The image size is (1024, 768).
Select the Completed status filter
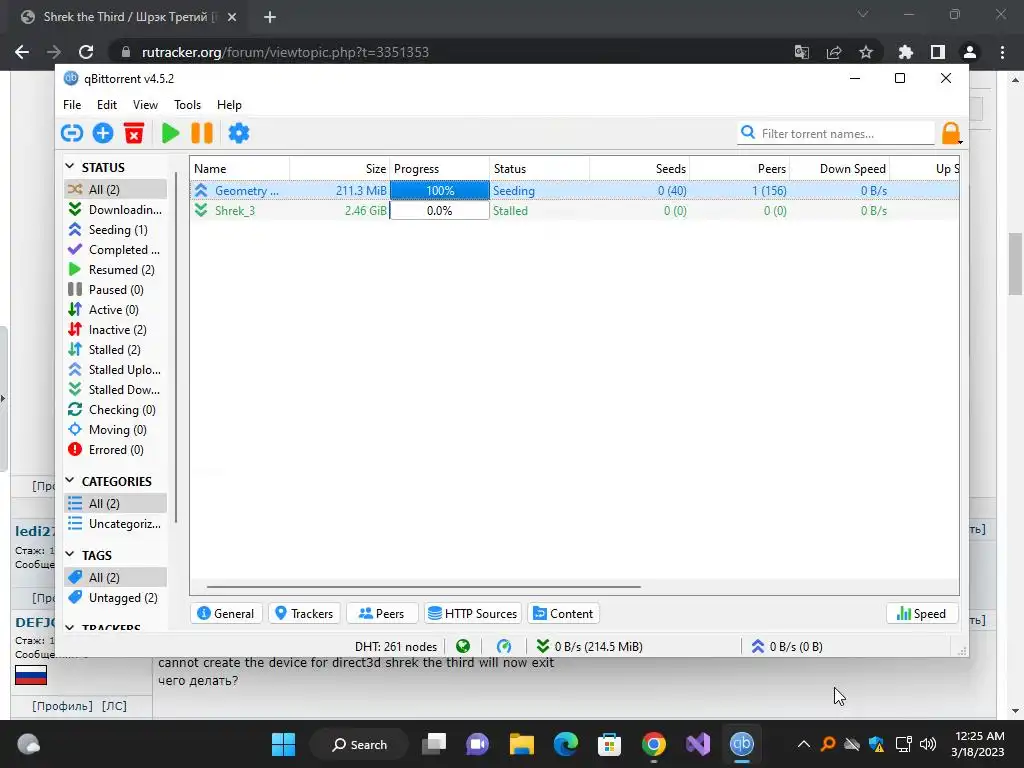116,250
